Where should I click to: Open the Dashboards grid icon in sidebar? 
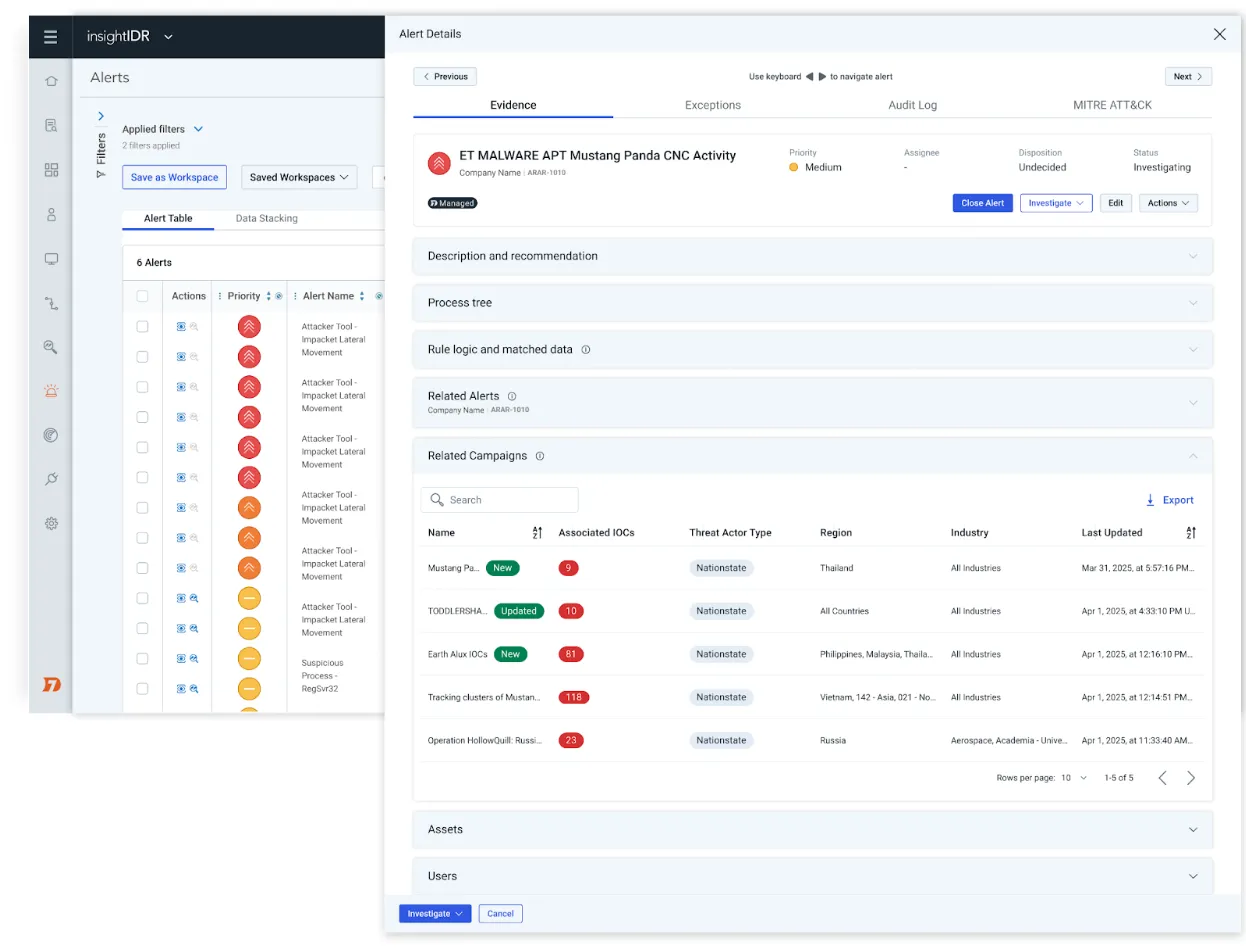coord(51,170)
